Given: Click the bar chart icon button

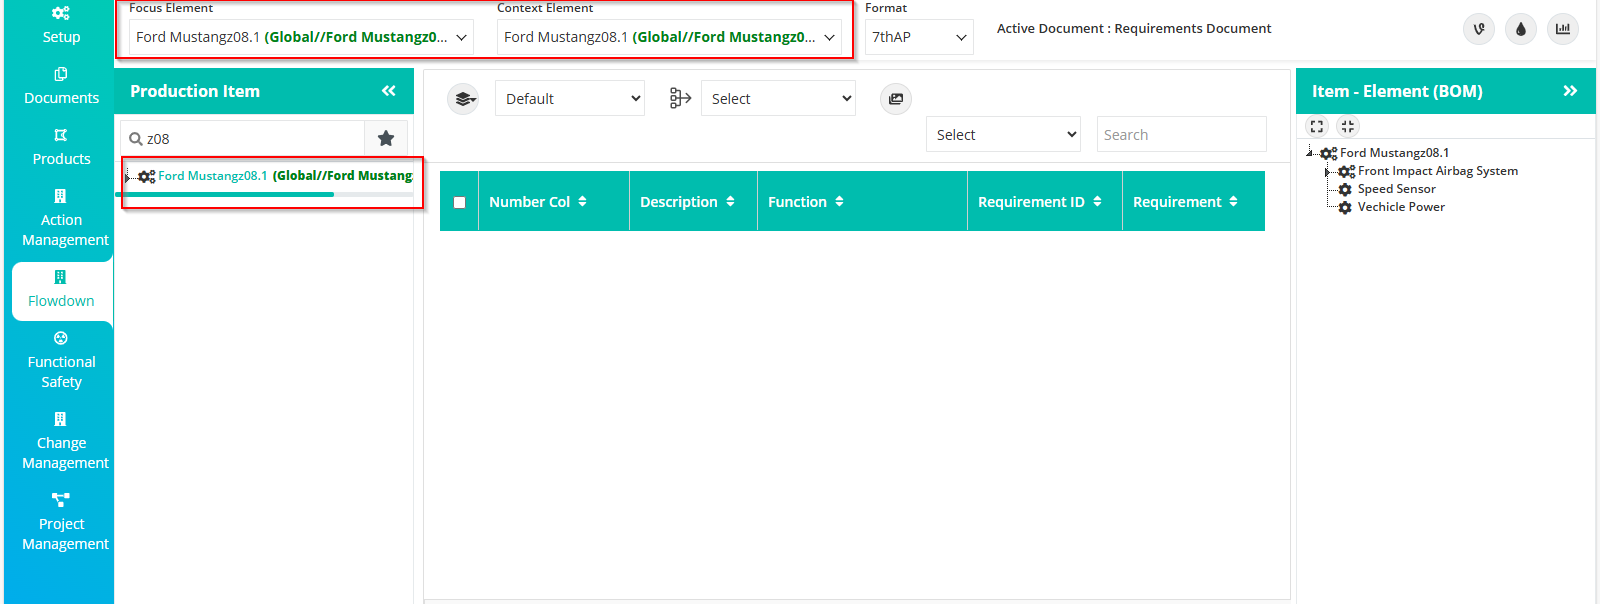Looking at the screenshot, I should point(1563,29).
